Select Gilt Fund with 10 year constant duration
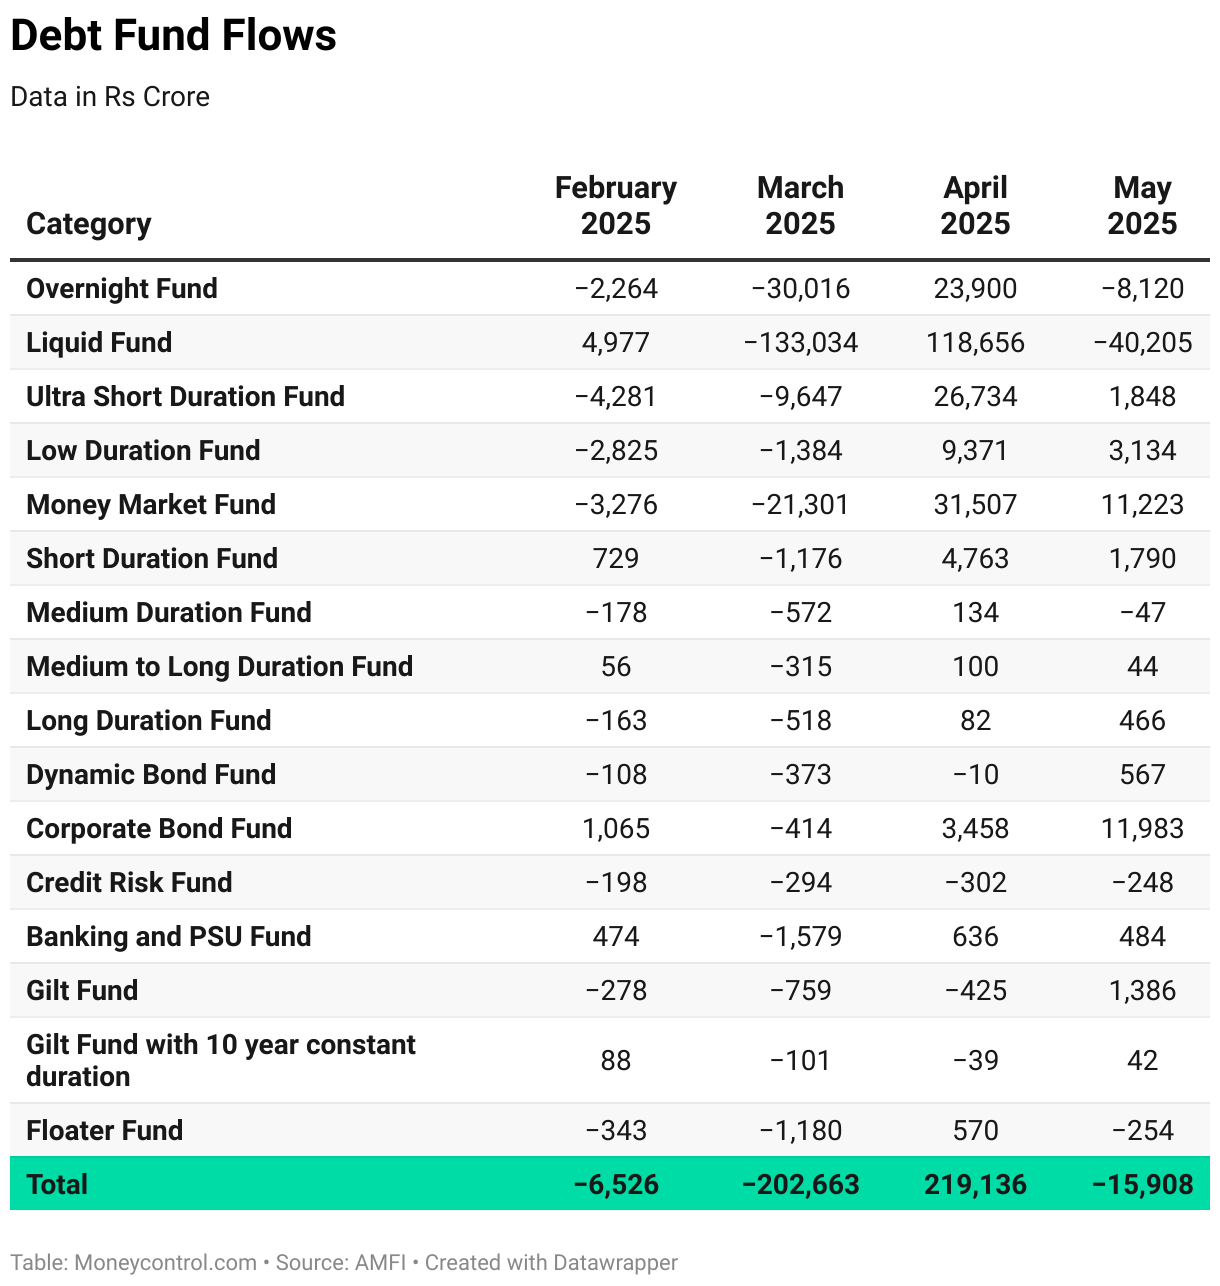This screenshot has height=1286, width=1220. click(x=220, y=1060)
